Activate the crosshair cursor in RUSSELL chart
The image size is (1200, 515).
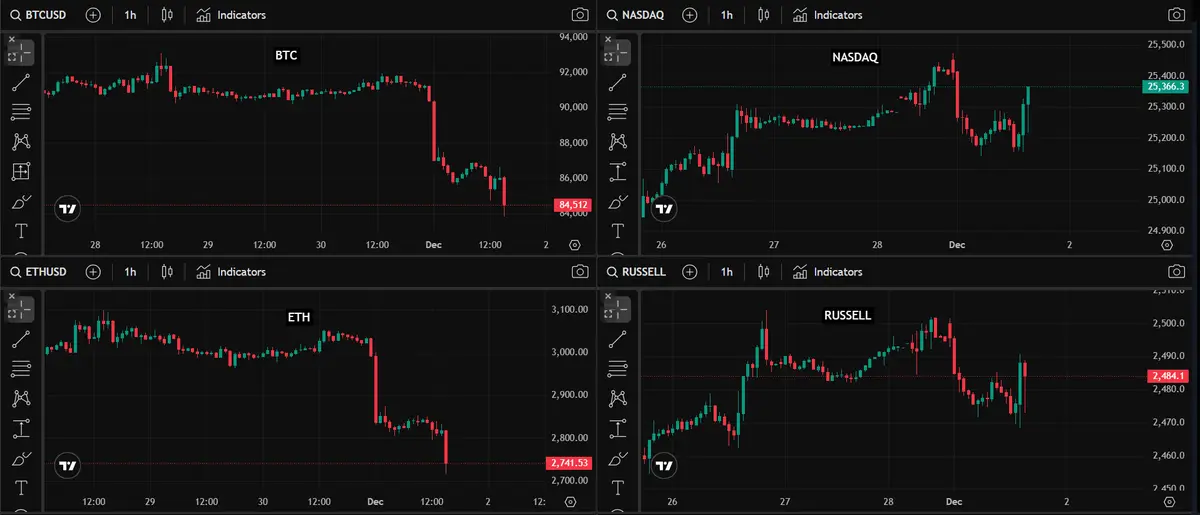point(618,311)
